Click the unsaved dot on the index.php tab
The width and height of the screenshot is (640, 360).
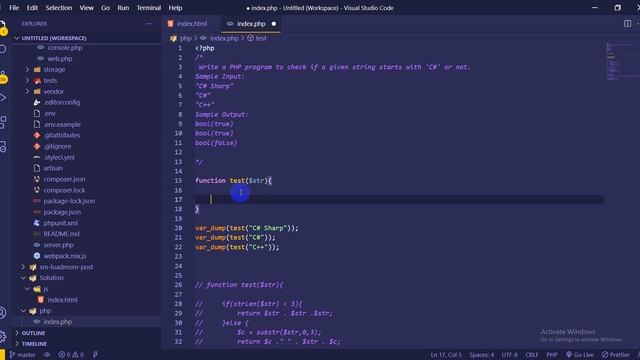(x=274, y=24)
